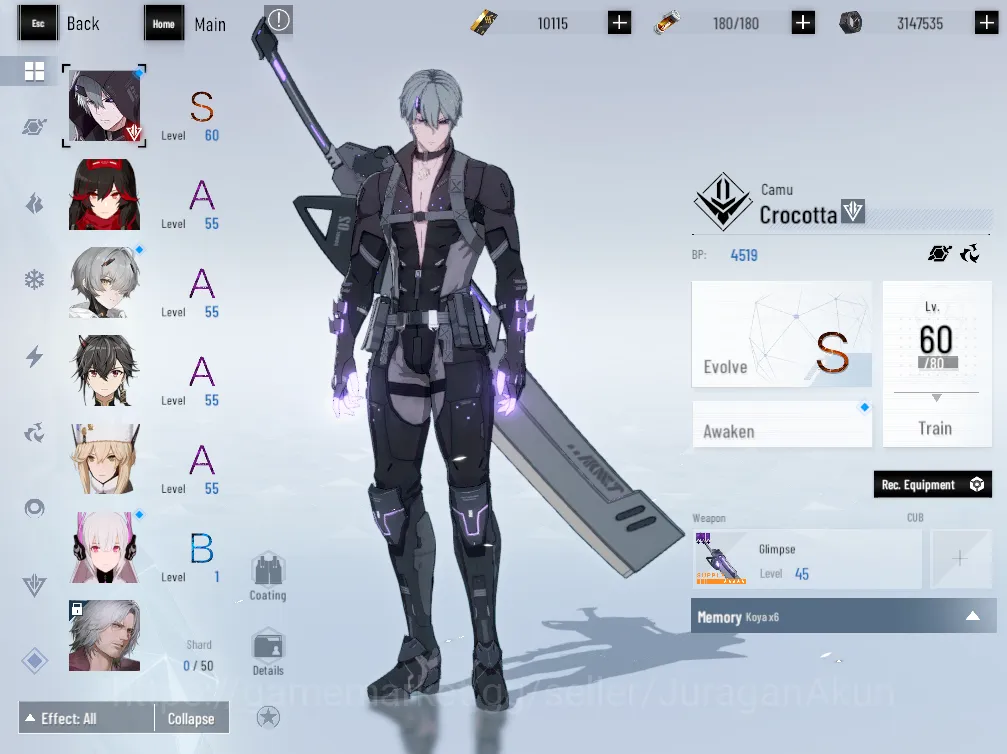Open the Awaken panel
The height and width of the screenshot is (754, 1007).
782,425
